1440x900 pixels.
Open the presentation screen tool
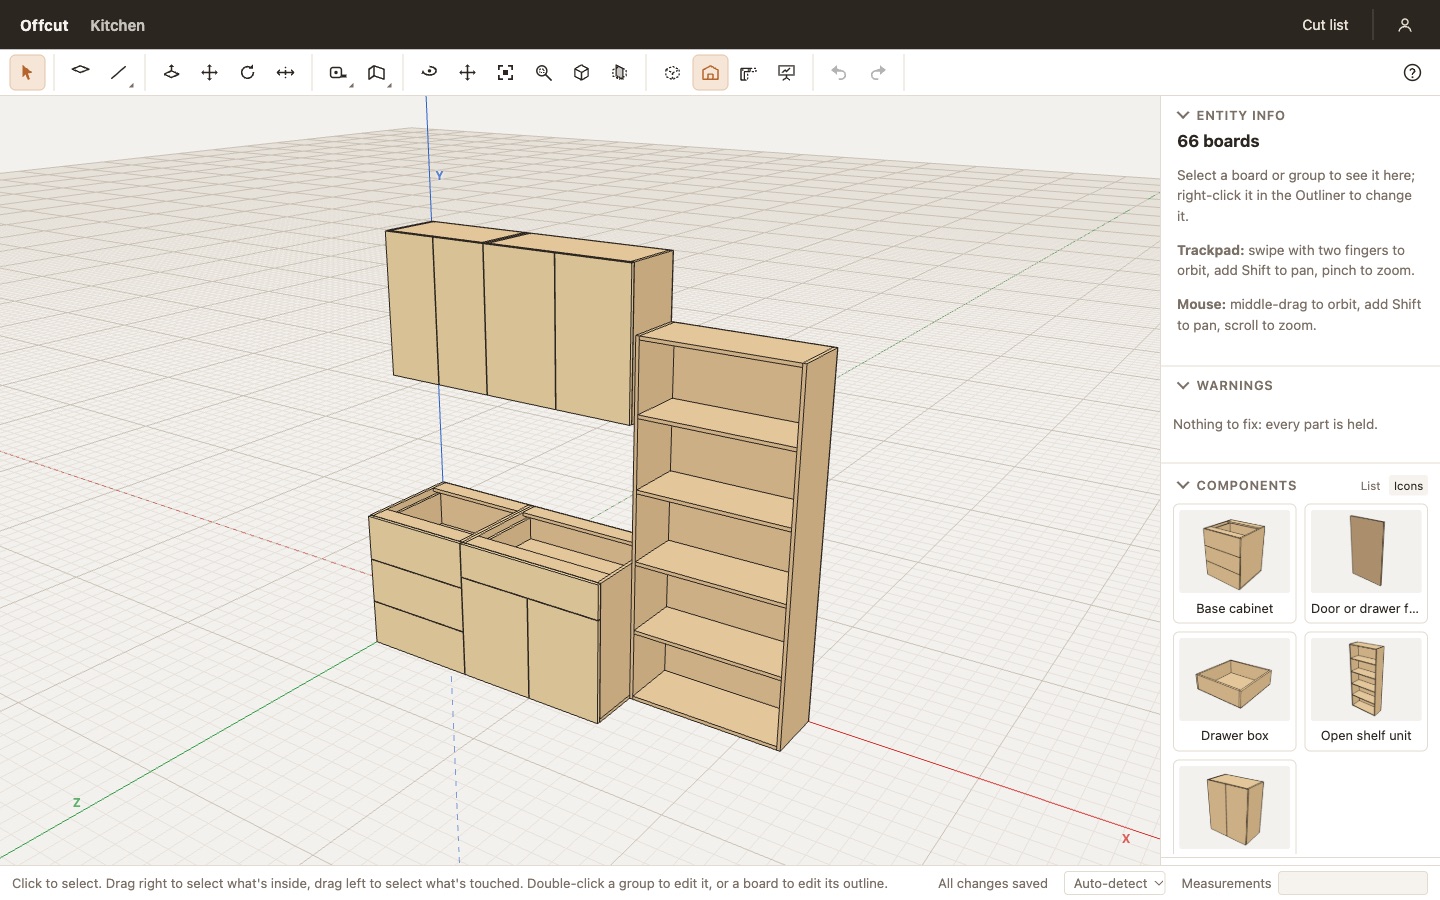coord(787,73)
